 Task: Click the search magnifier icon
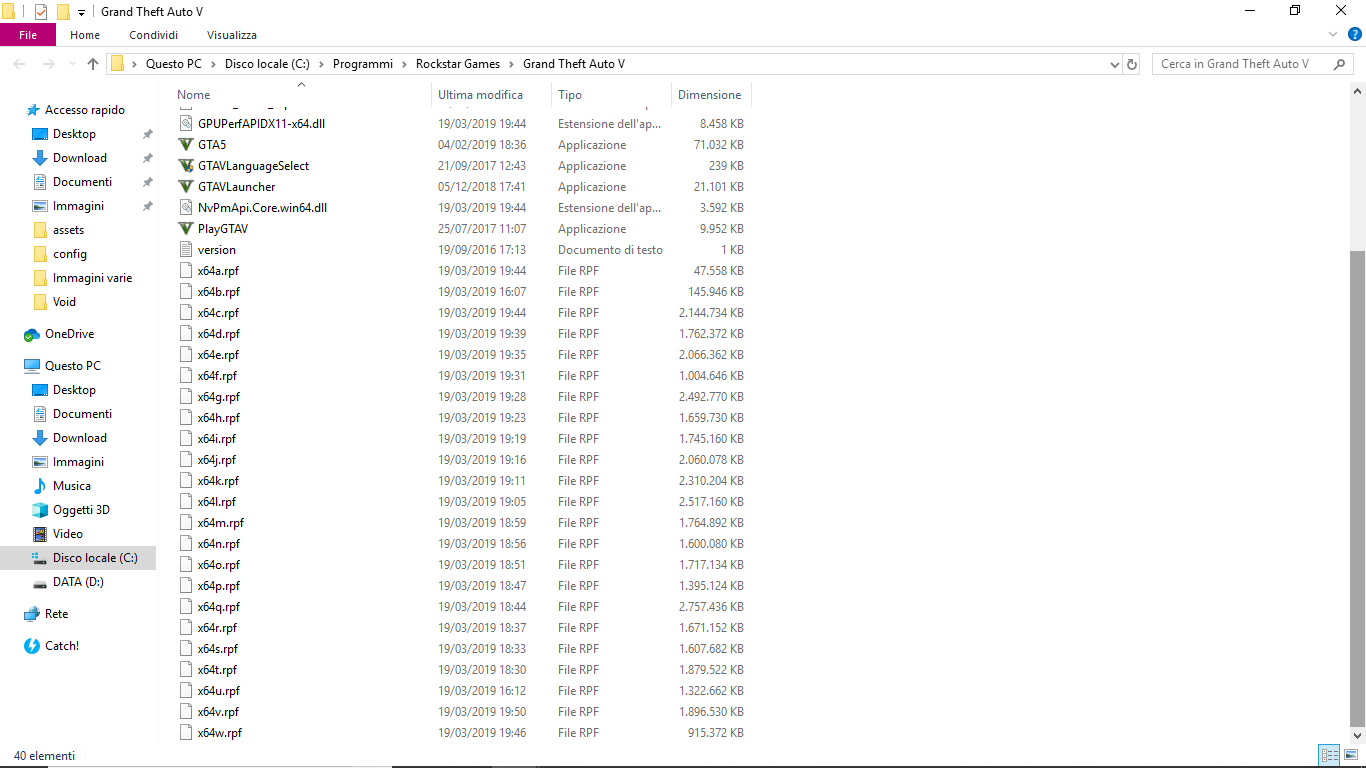click(1340, 64)
